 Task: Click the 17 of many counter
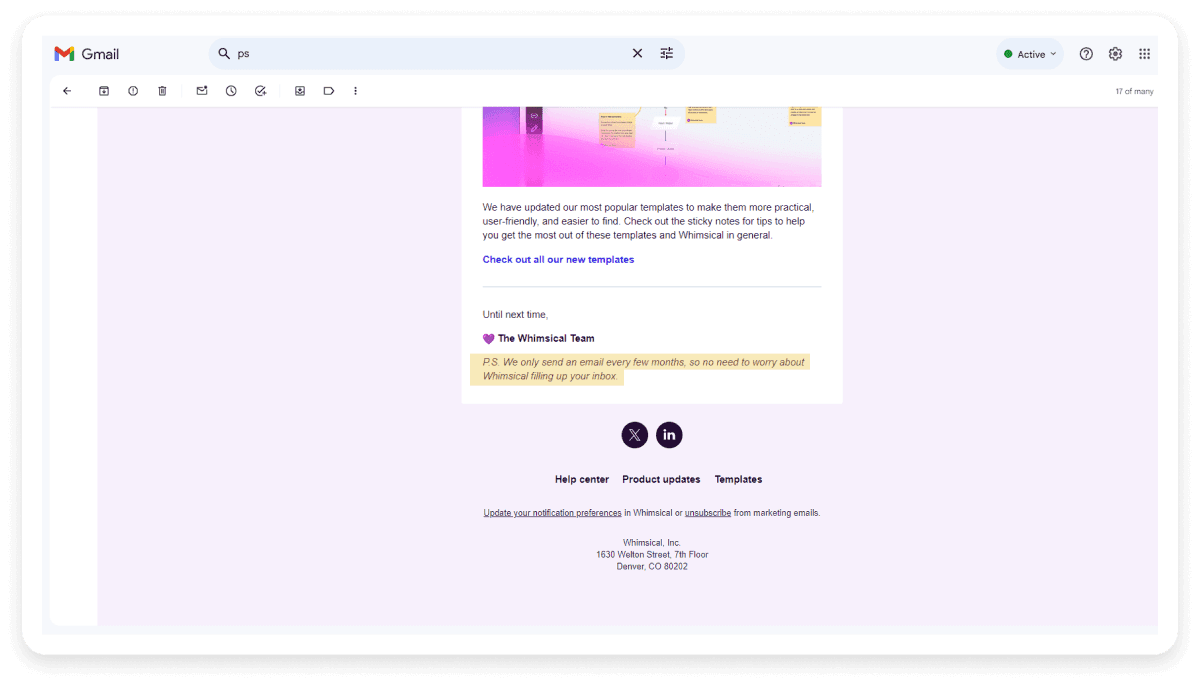pyautogui.click(x=1134, y=91)
